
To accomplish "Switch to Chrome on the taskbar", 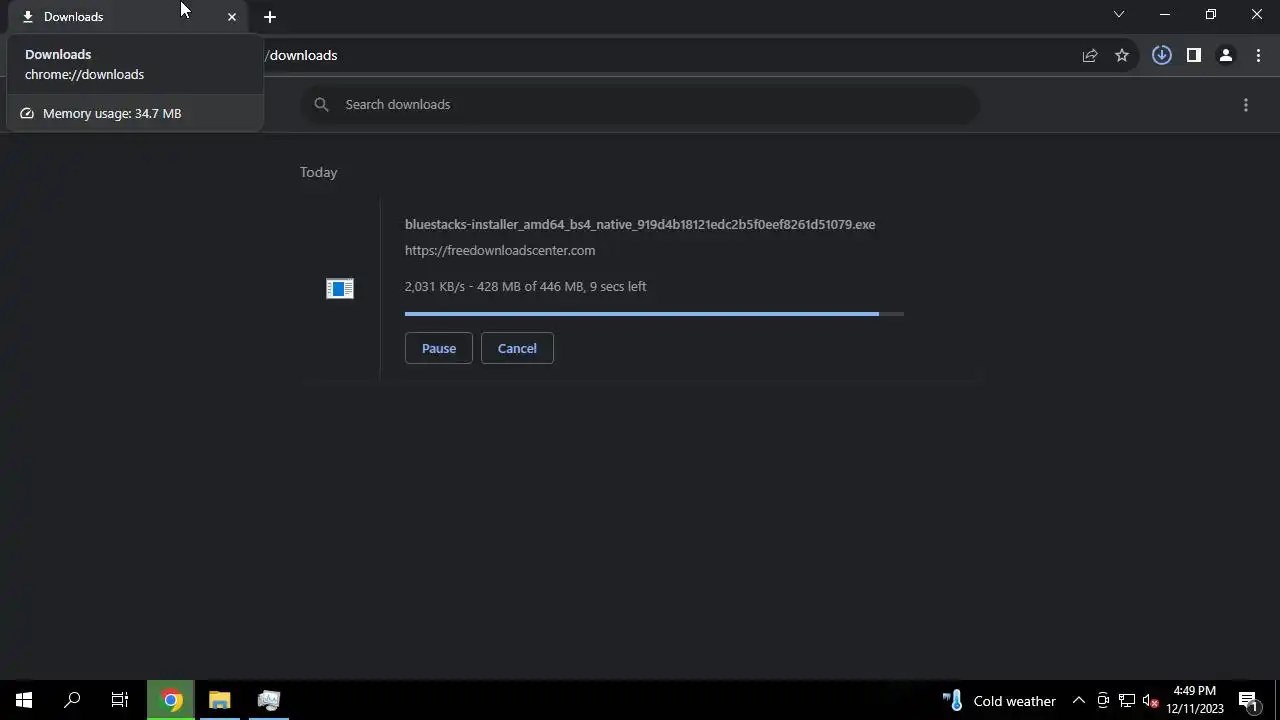I will click(172, 700).
